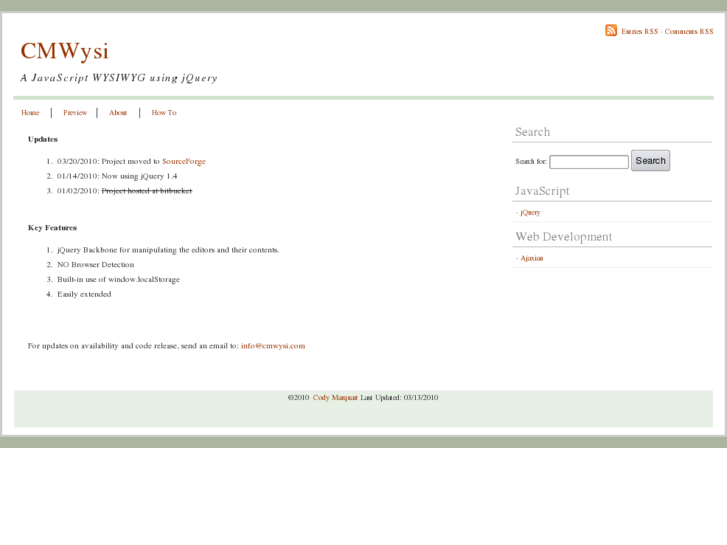Click the Key Features heading text
This screenshot has height=545, width=727.
[52, 228]
